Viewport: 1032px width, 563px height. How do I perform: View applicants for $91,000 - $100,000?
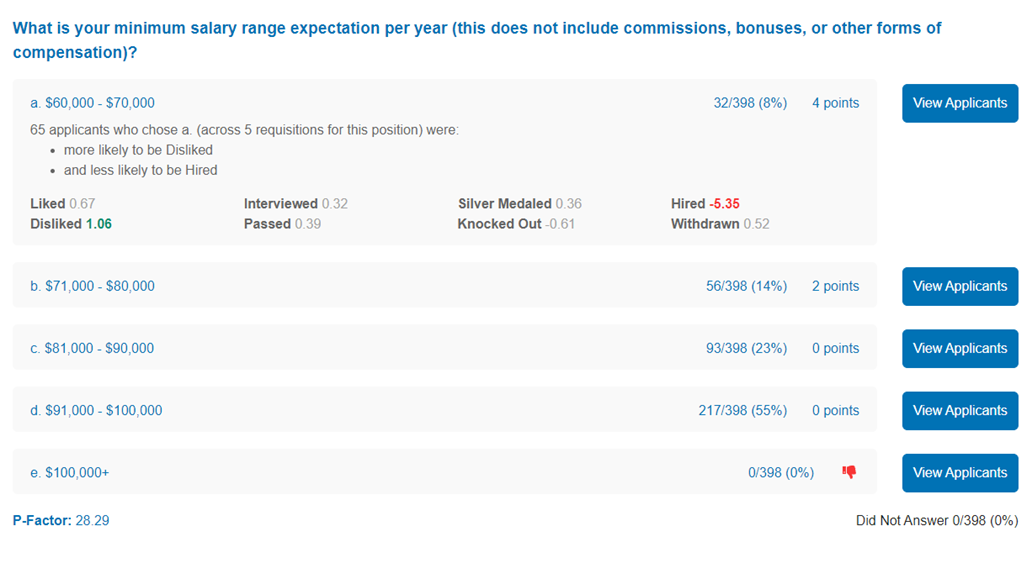click(x=960, y=411)
